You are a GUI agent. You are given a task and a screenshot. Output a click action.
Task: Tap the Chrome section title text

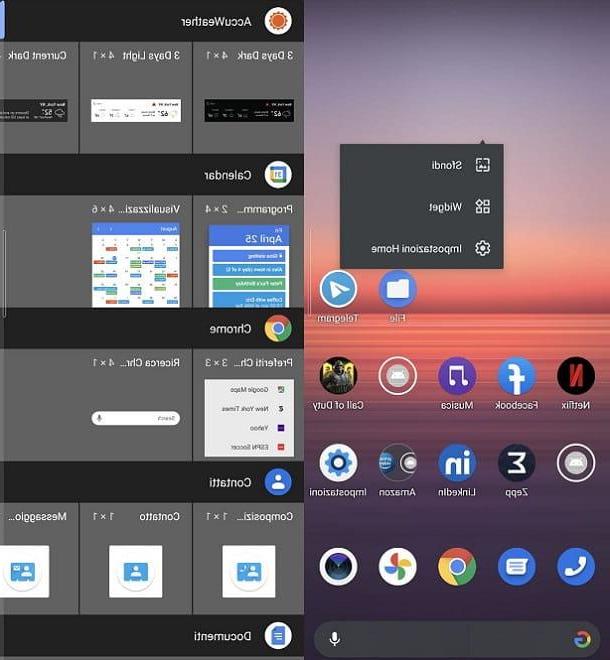click(x=230, y=329)
